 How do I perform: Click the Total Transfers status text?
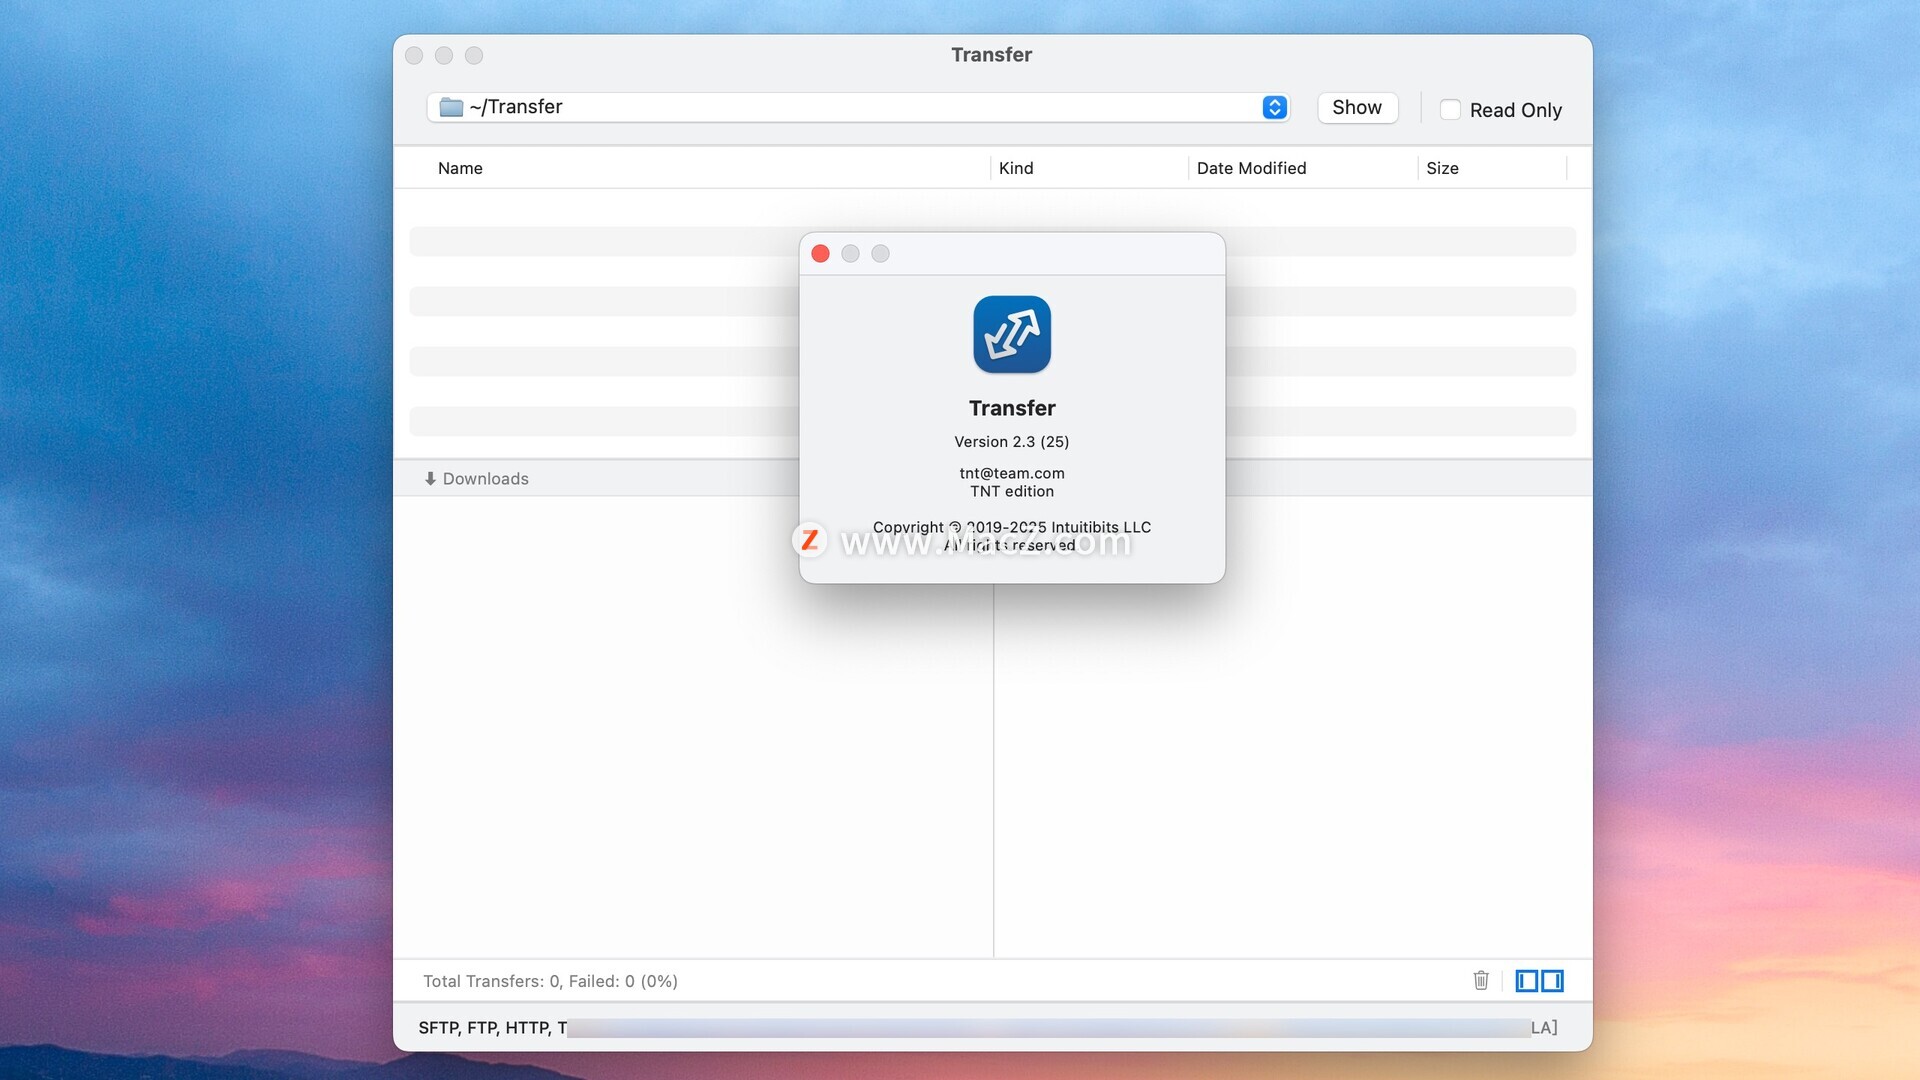[550, 981]
